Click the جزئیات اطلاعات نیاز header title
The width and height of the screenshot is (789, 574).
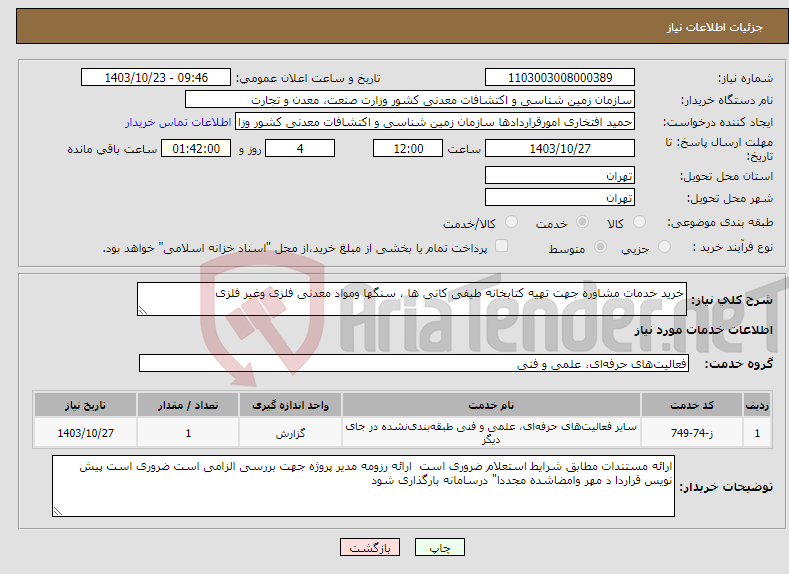[x=715, y=27]
